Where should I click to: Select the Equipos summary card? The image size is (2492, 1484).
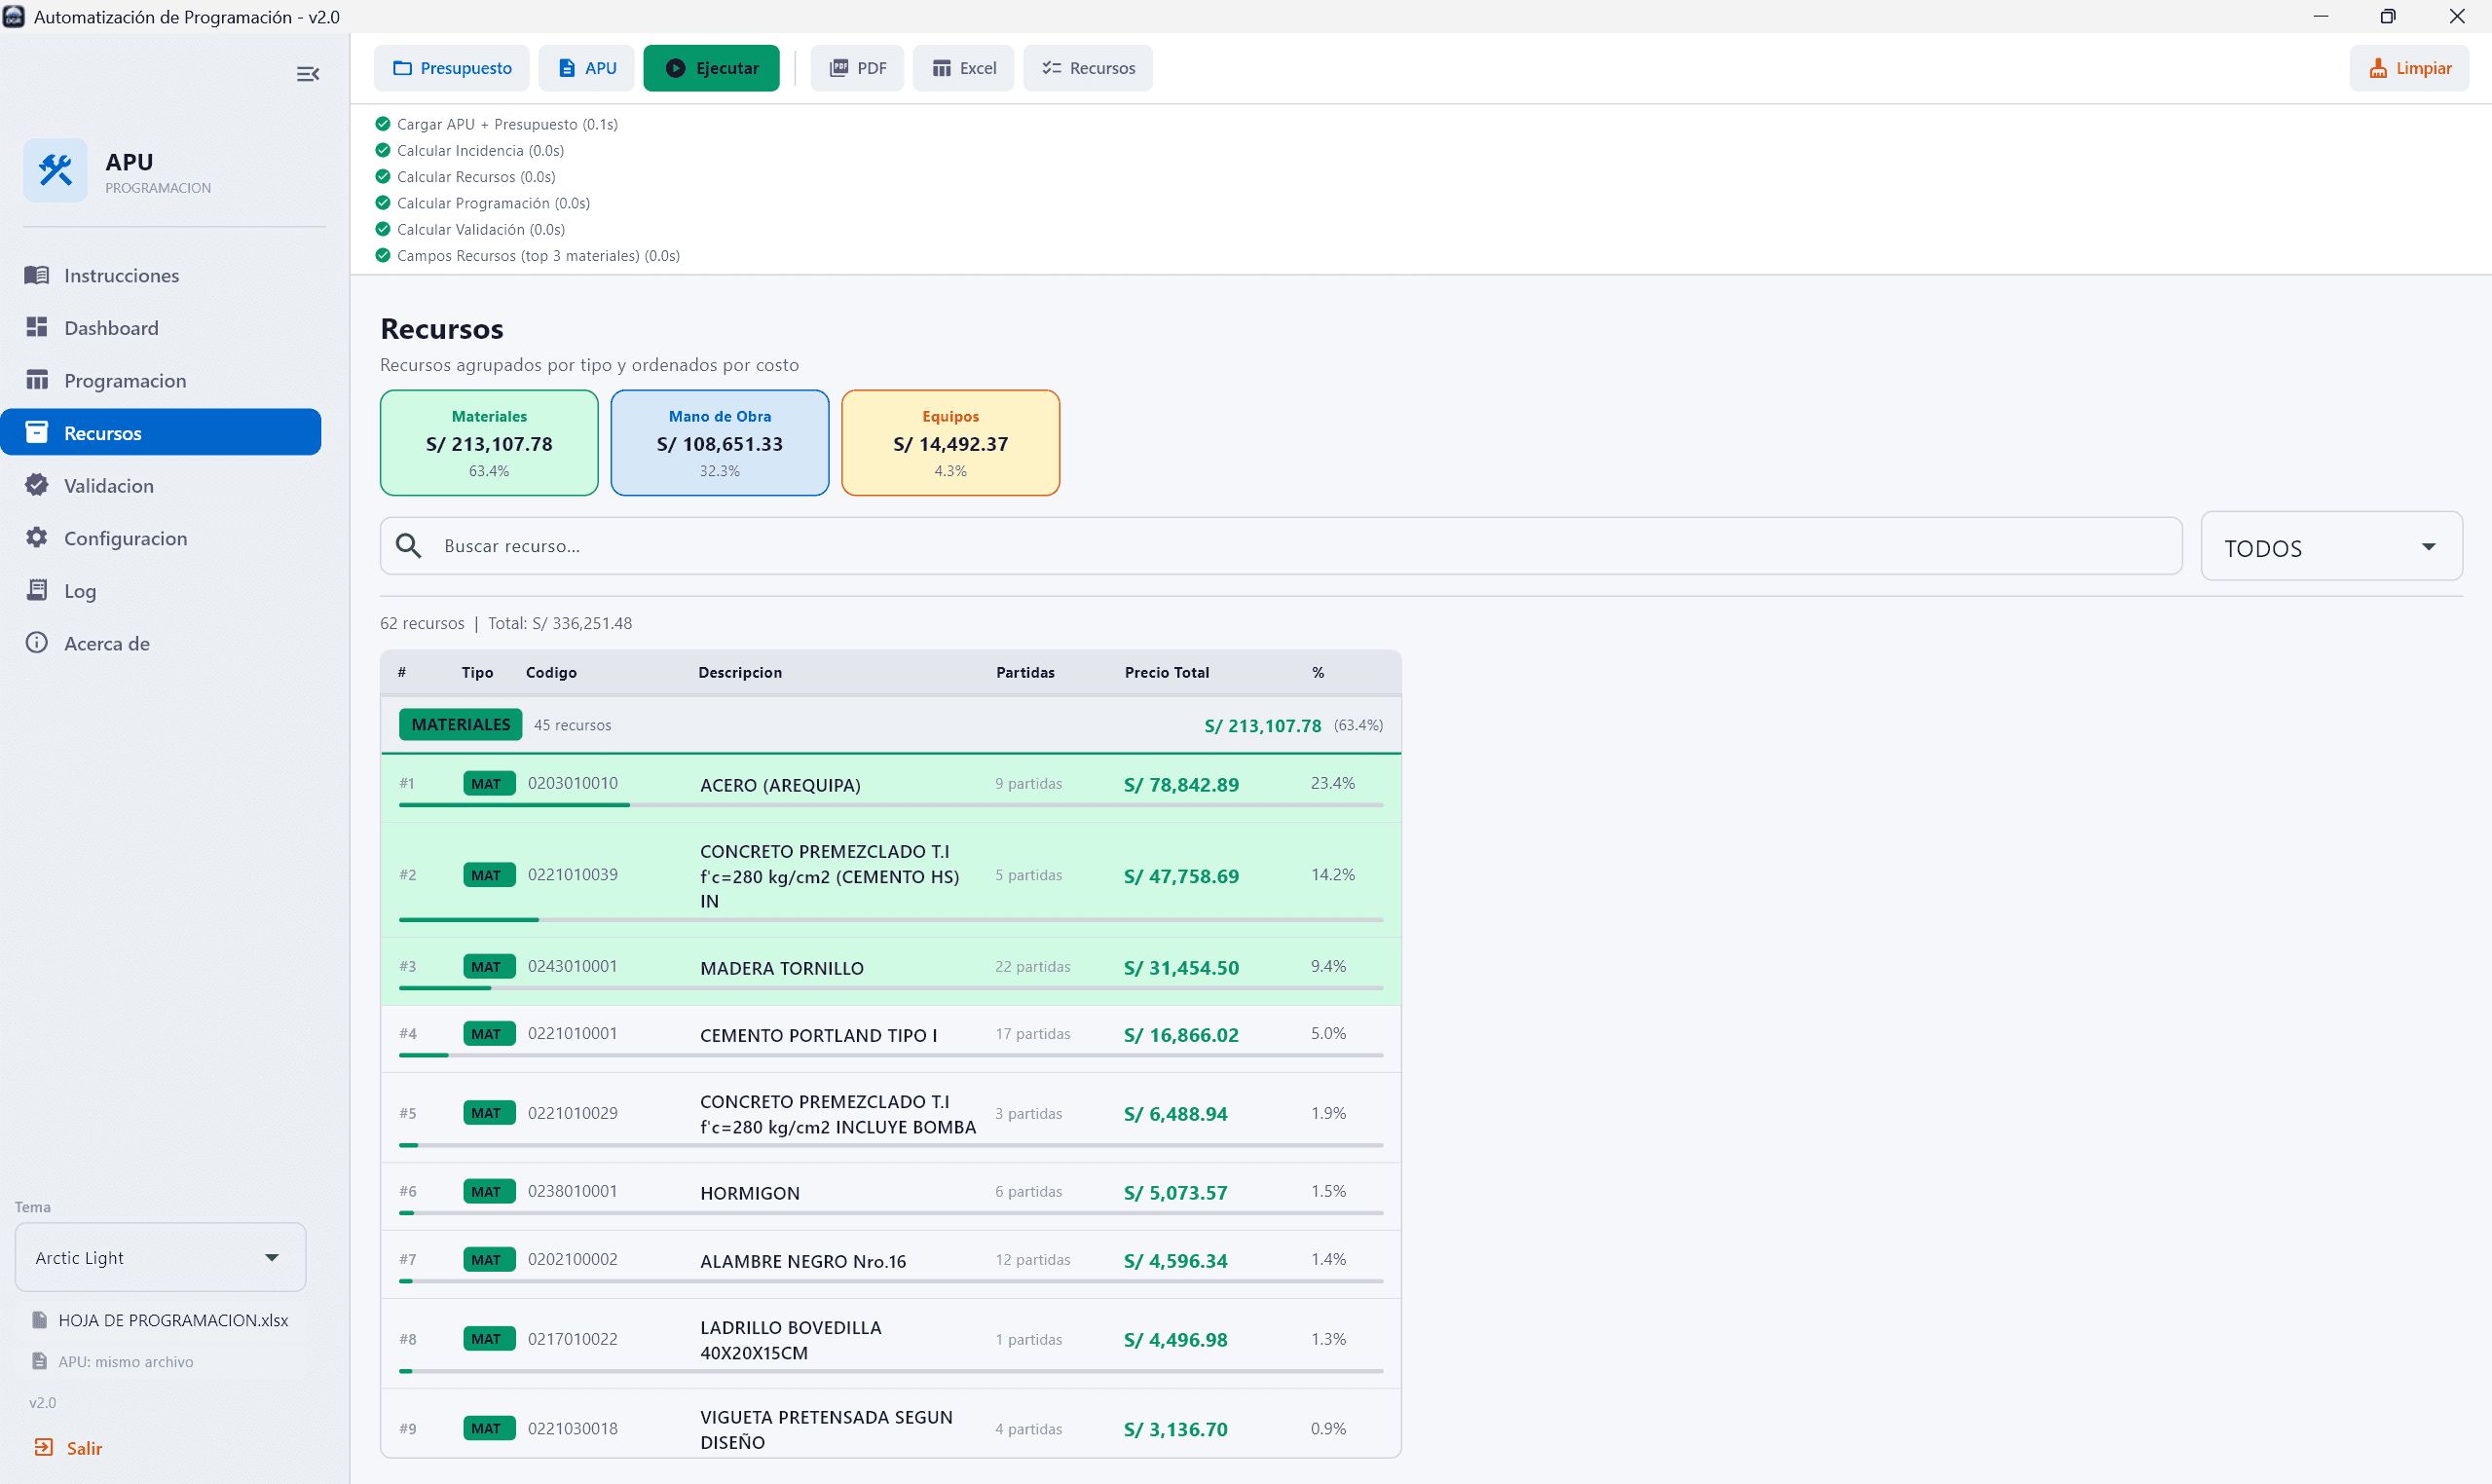click(950, 443)
